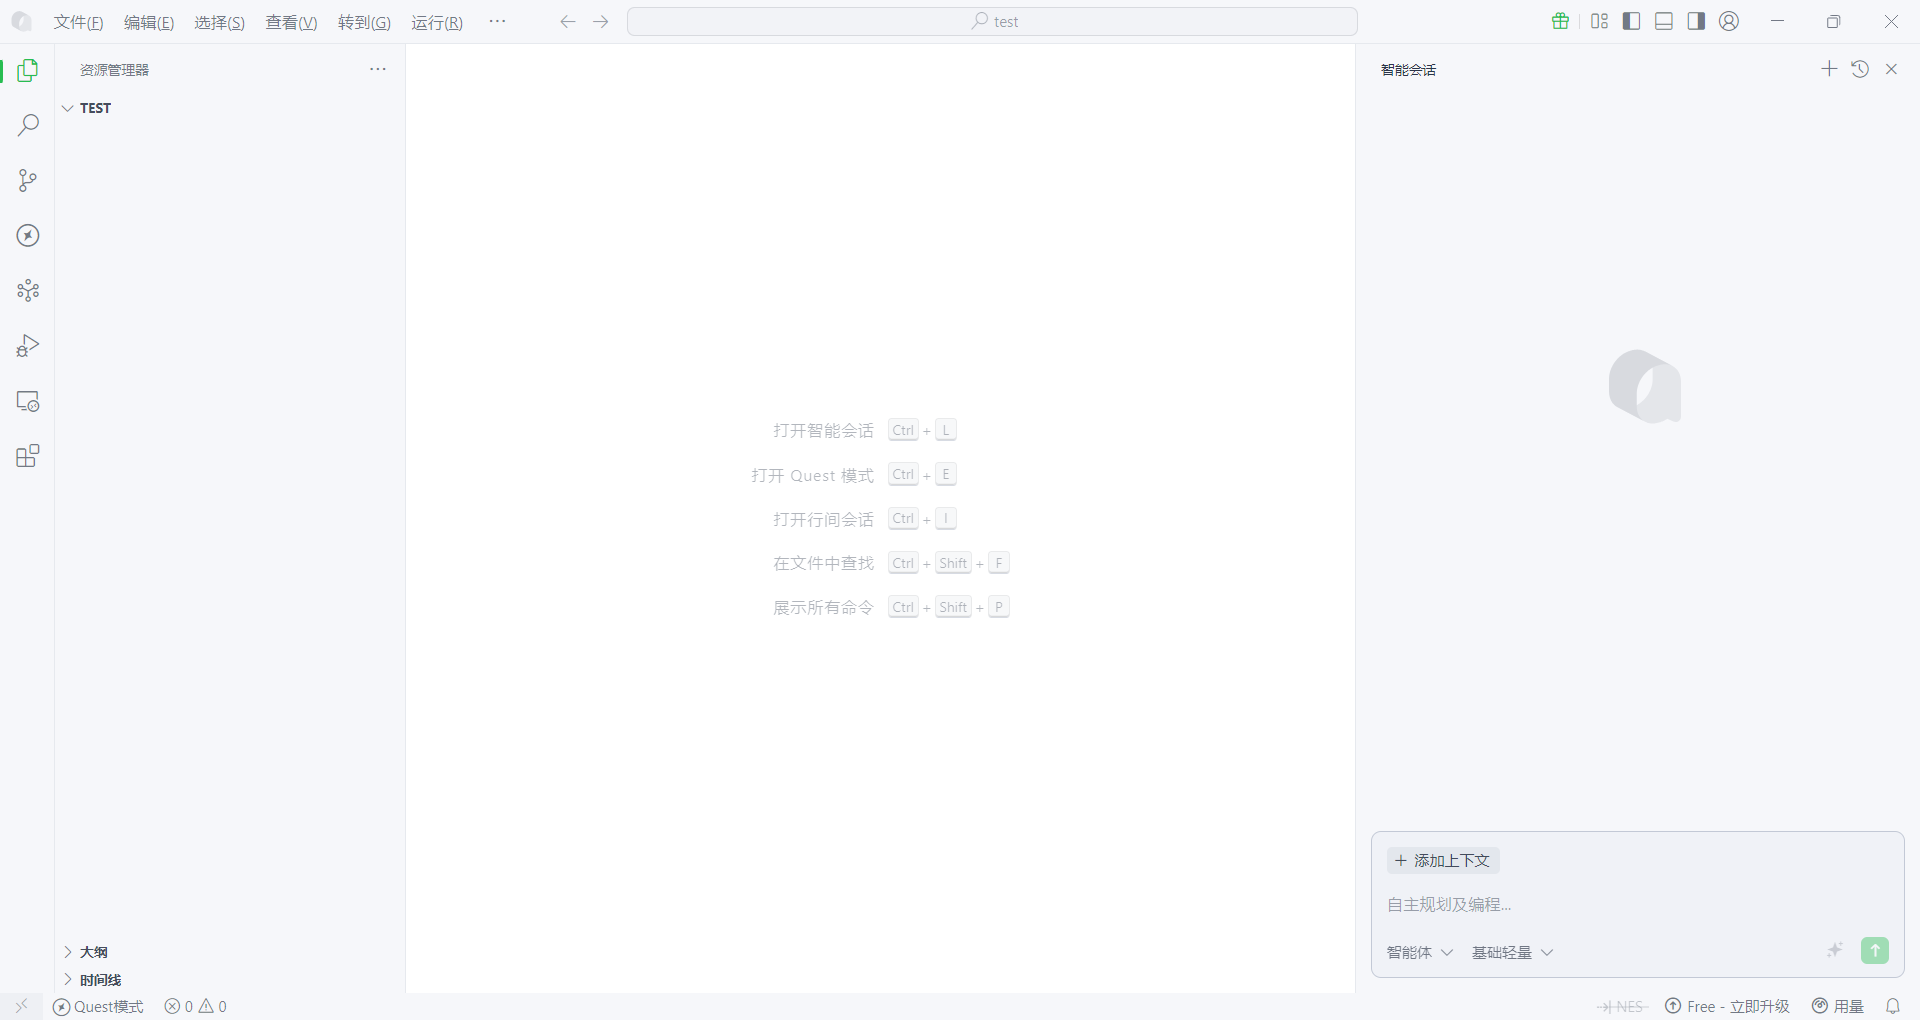Toggle the secondary right sidebar
The height and width of the screenshot is (1020, 1920).
[x=1696, y=21]
